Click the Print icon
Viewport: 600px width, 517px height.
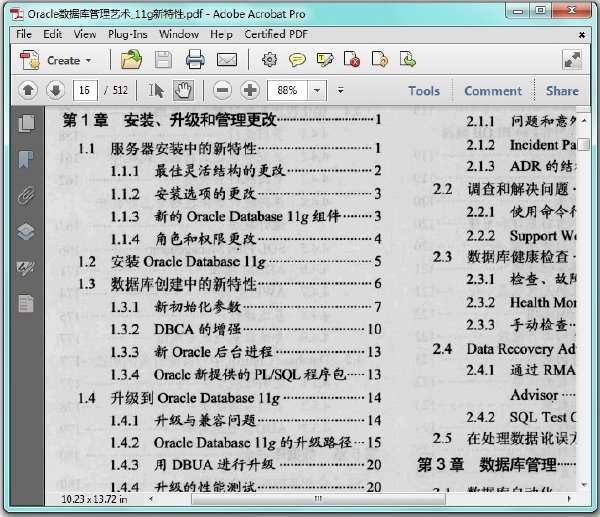point(195,60)
